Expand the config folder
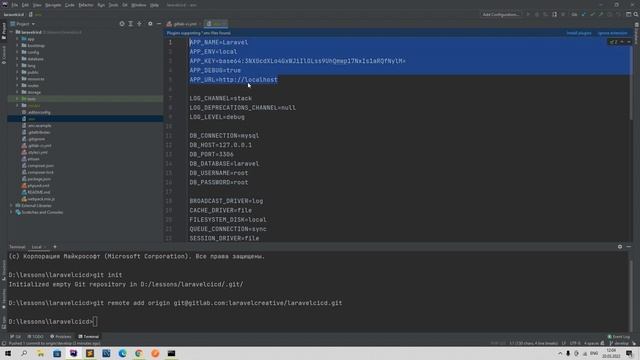The width and height of the screenshot is (640, 360). coord(17,52)
